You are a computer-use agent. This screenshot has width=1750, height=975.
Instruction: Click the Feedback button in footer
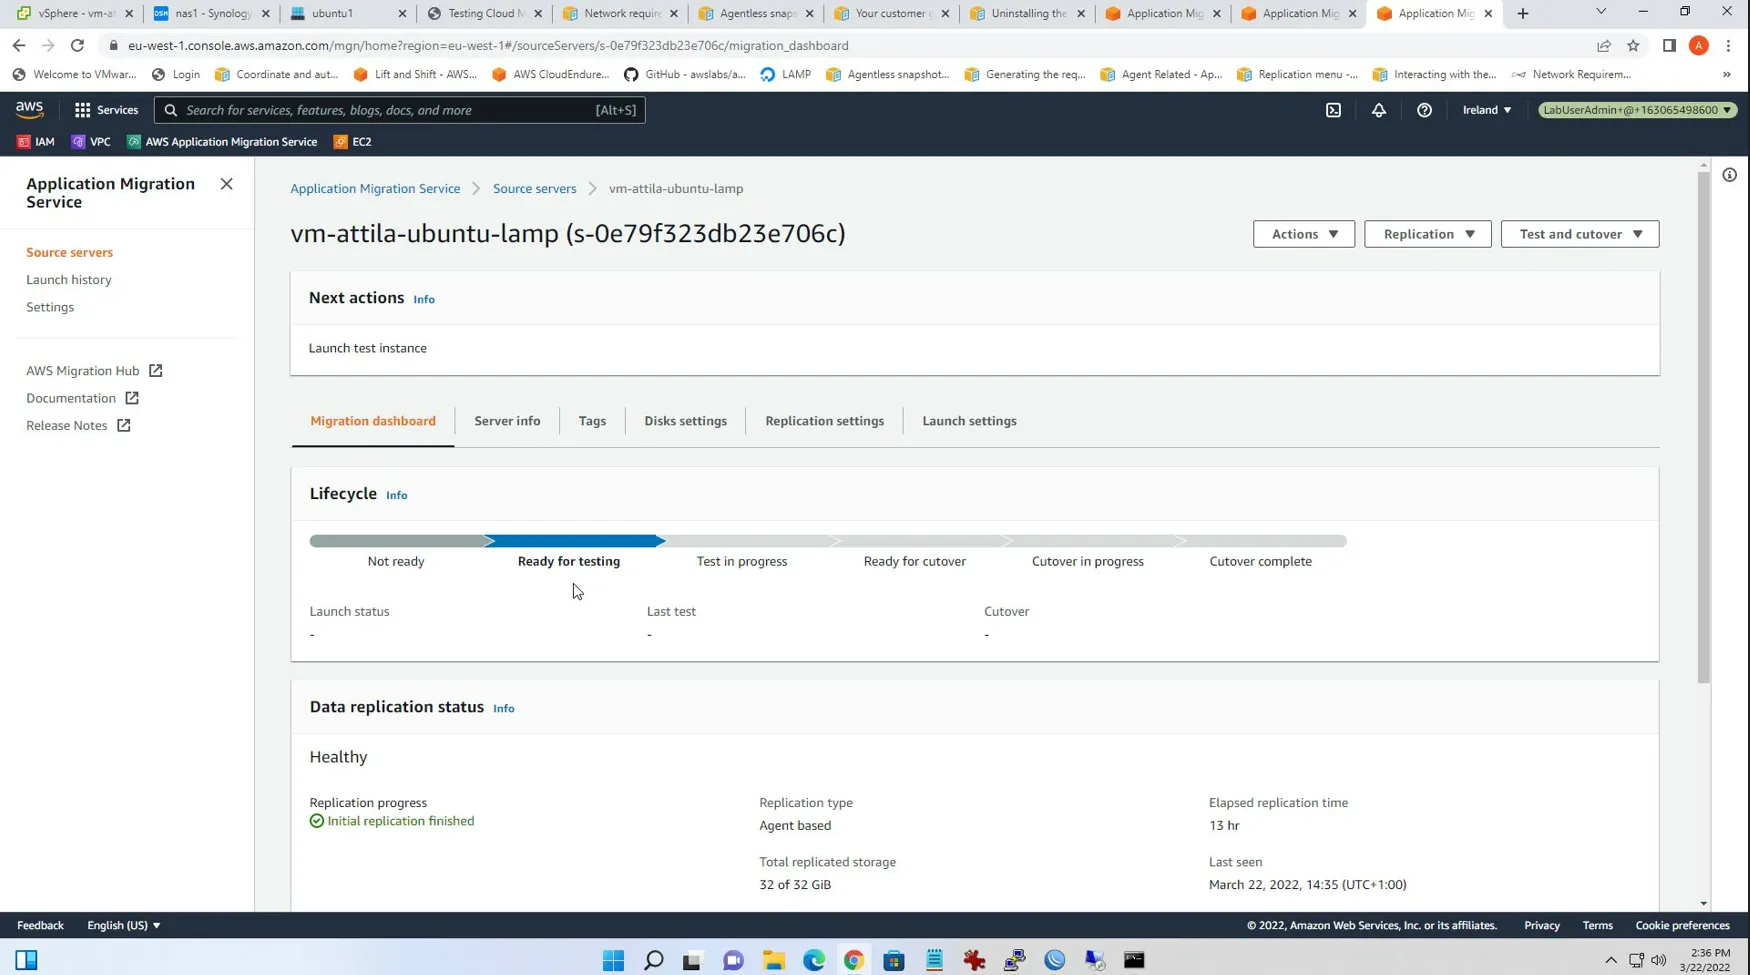40,925
